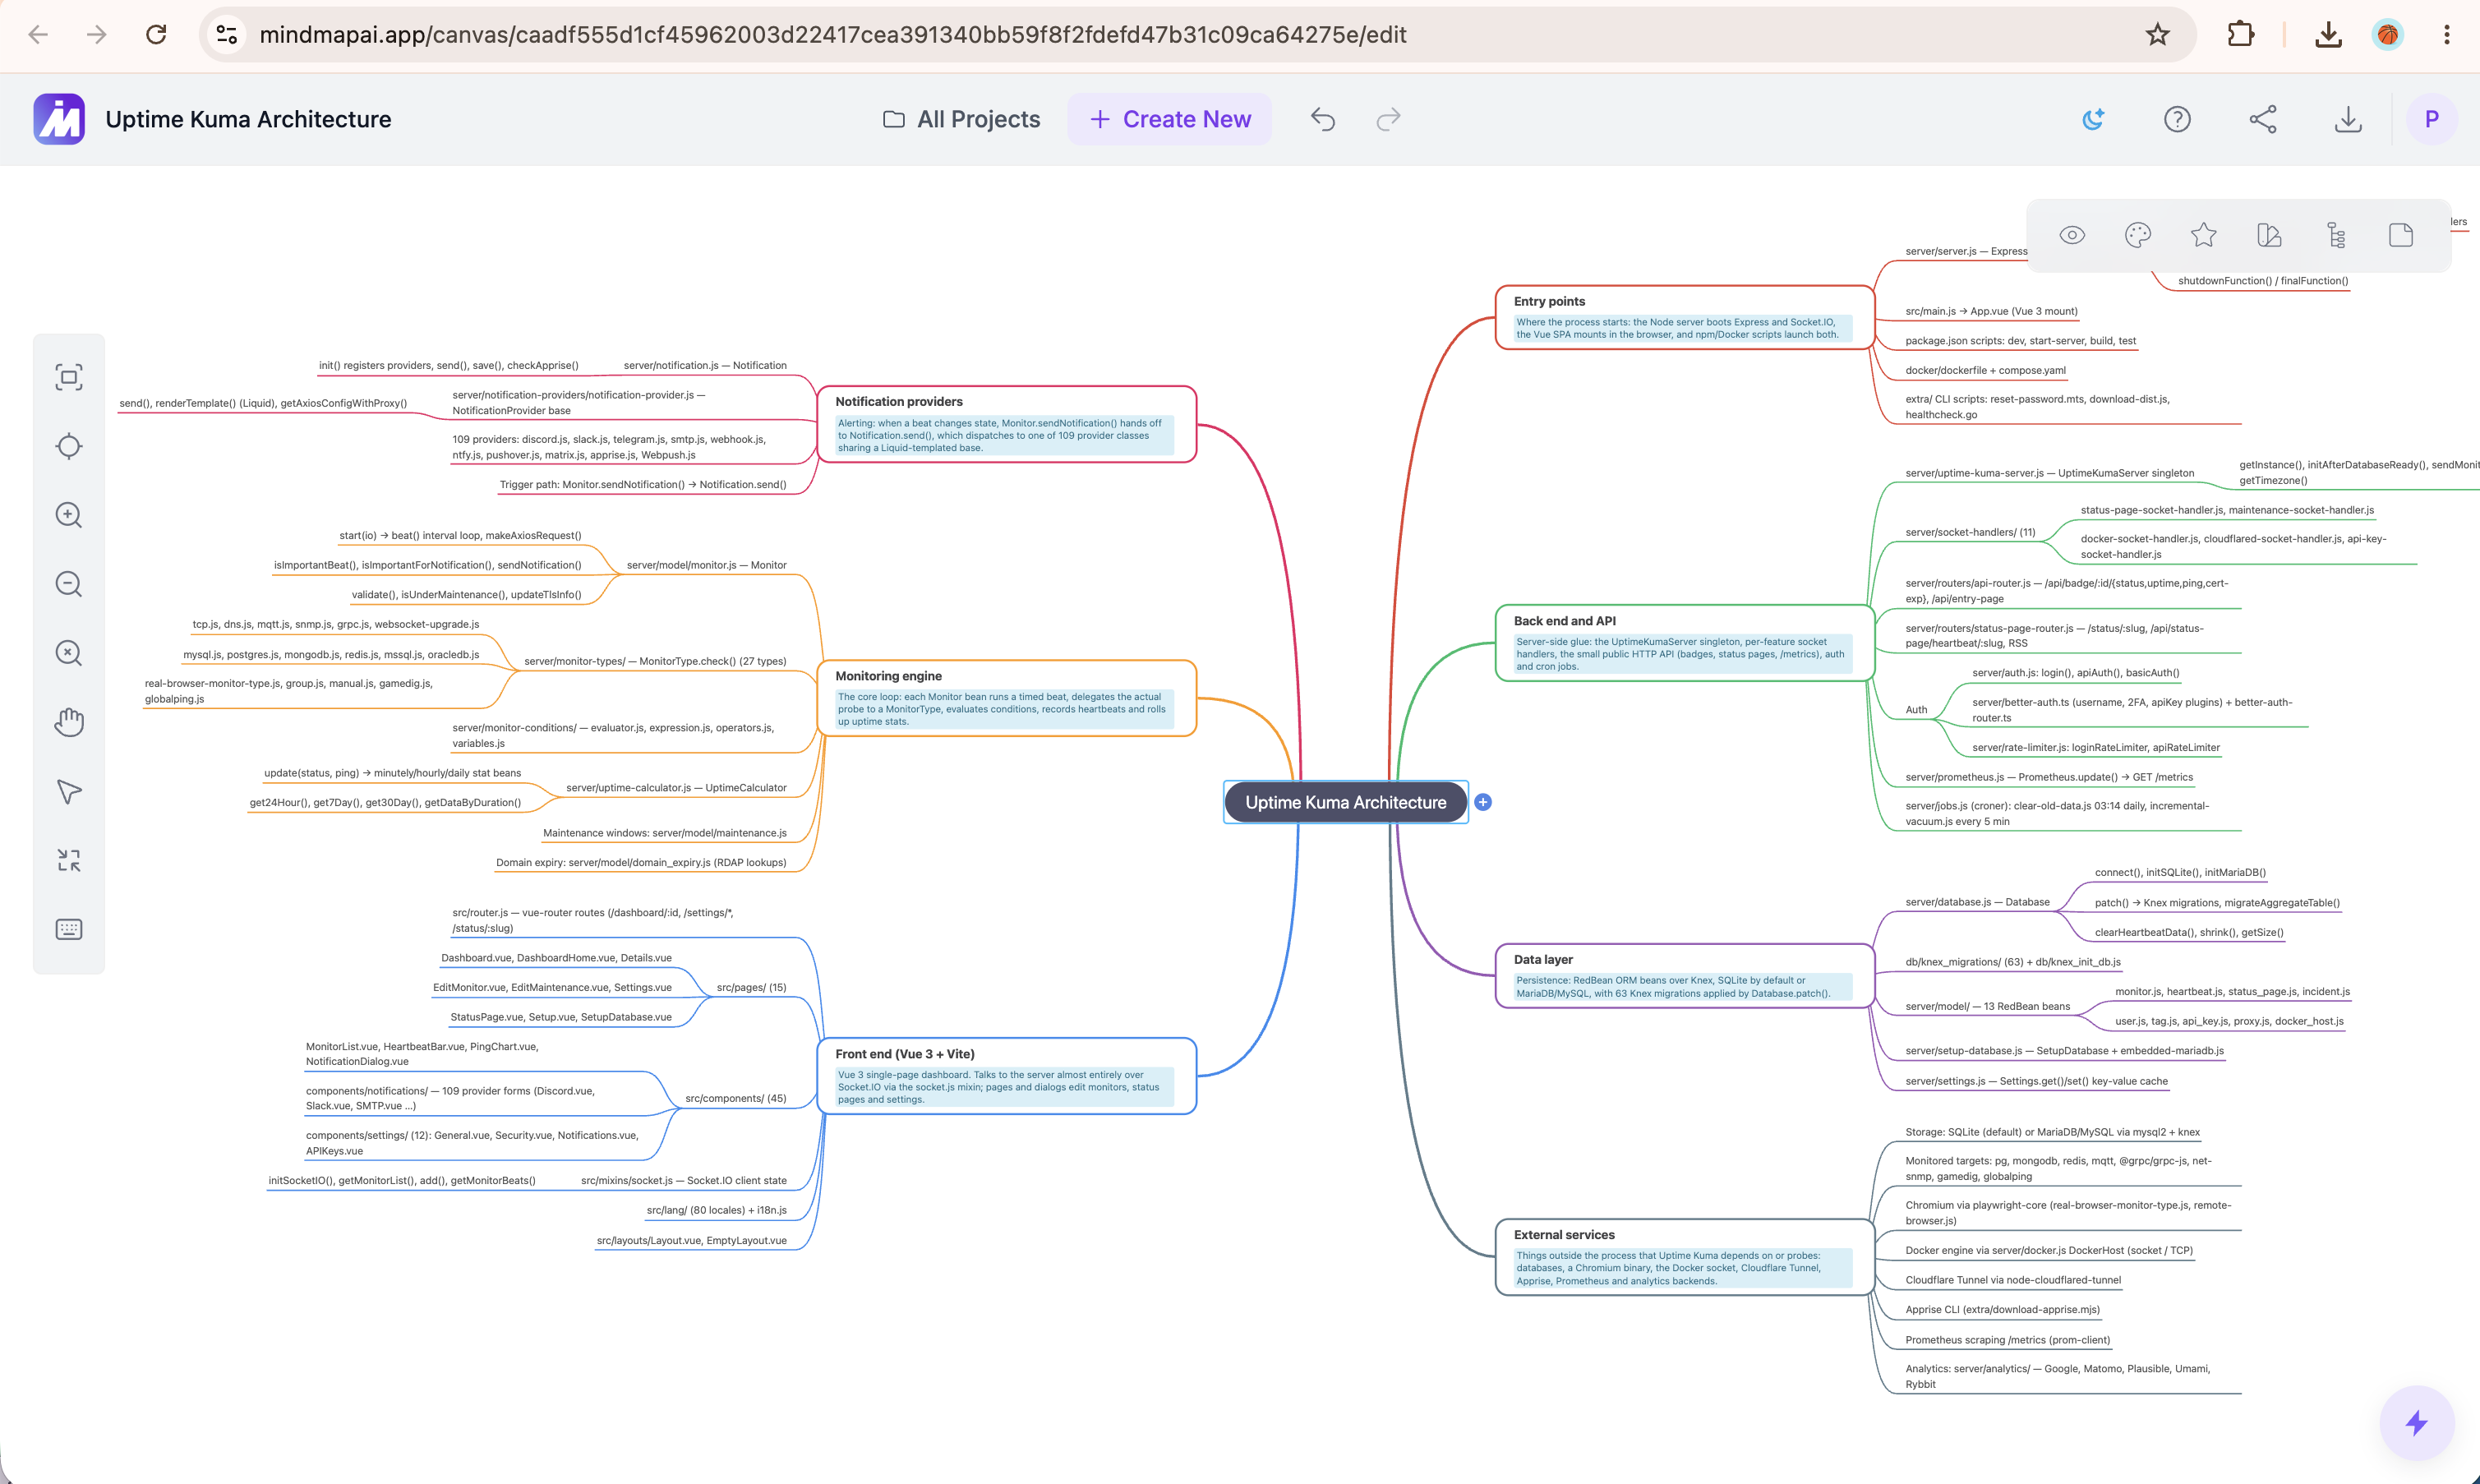Select the pointer arrow tool
The height and width of the screenshot is (1484, 2480).
69,792
